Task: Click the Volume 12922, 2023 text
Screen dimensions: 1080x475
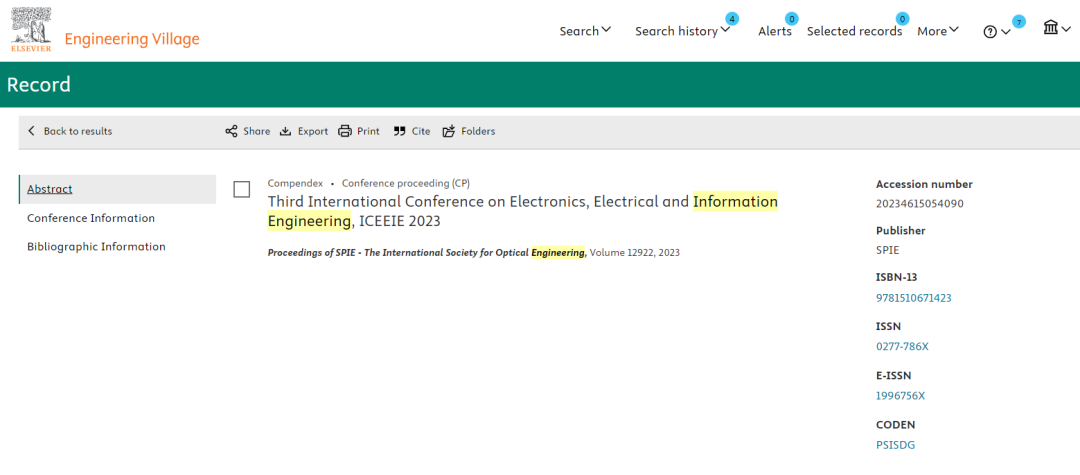Action: point(634,253)
